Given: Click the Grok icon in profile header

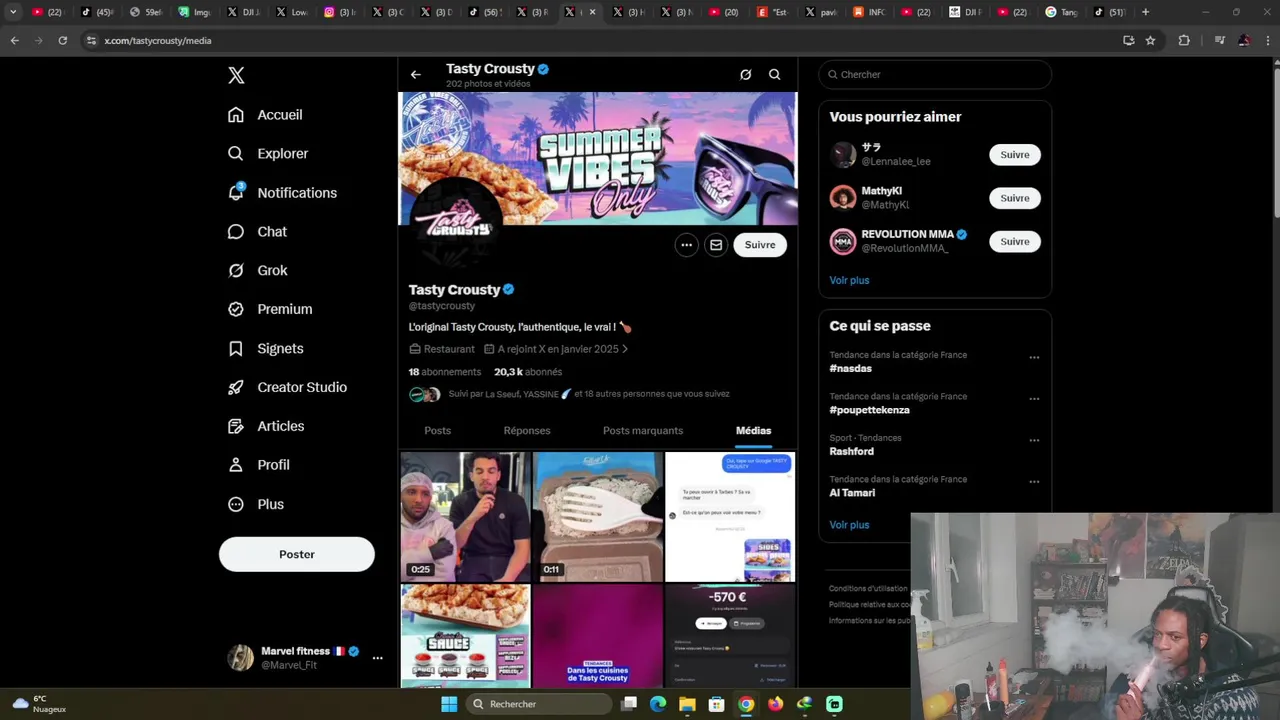Looking at the screenshot, I should click(x=745, y=75).
